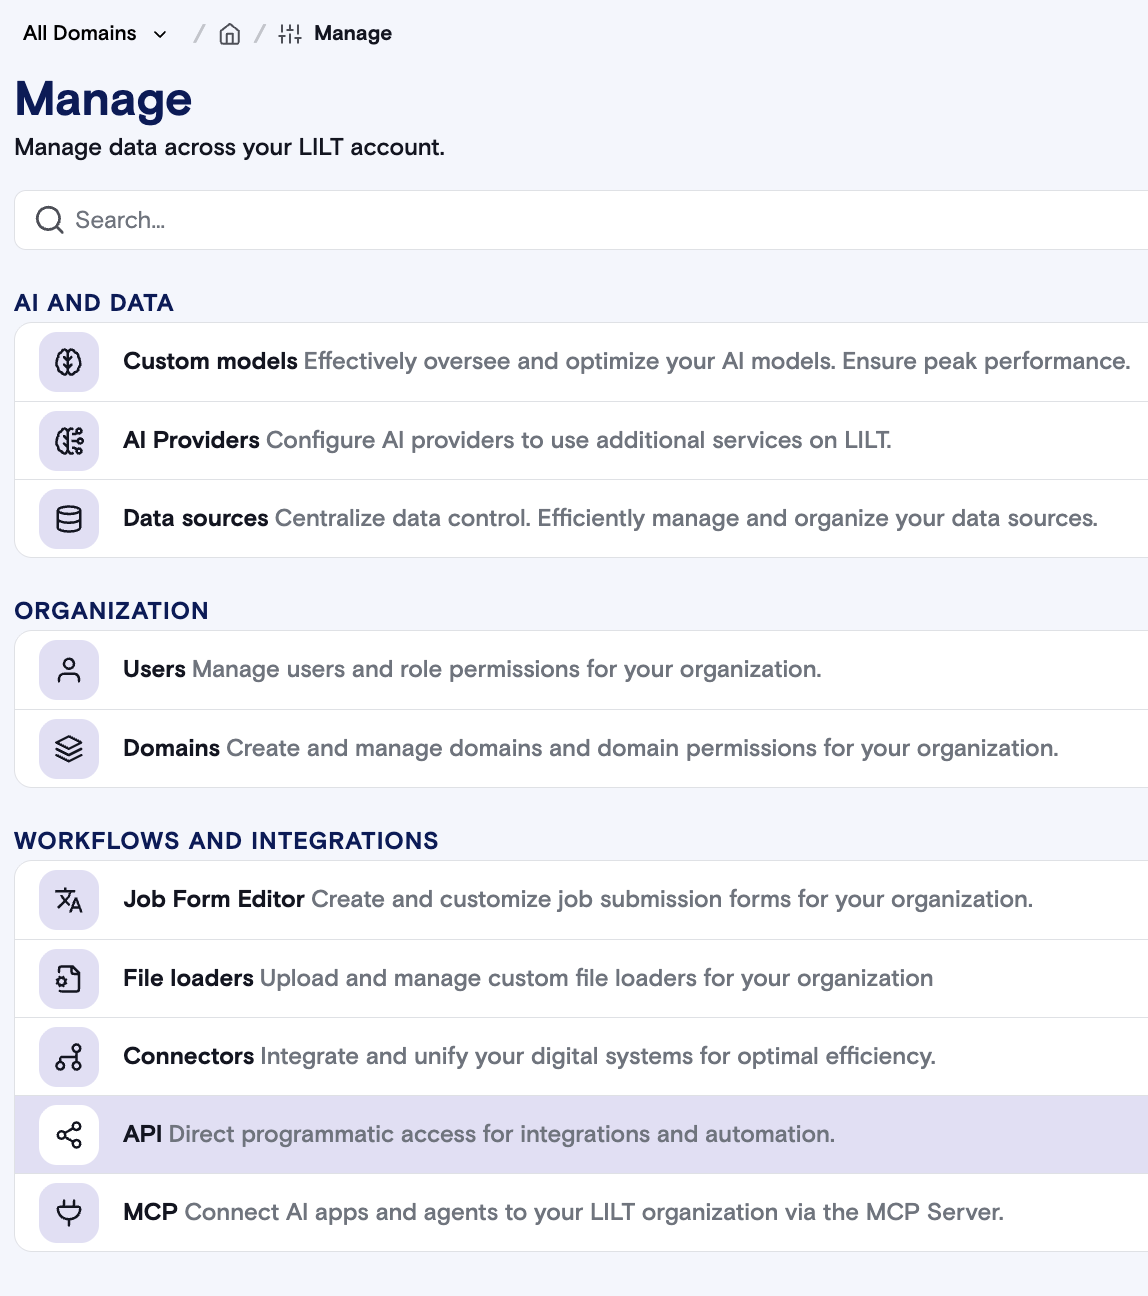Click the Domains stacked-layers icon
The image size is (1148, 1296).
[x=69, y=749]
